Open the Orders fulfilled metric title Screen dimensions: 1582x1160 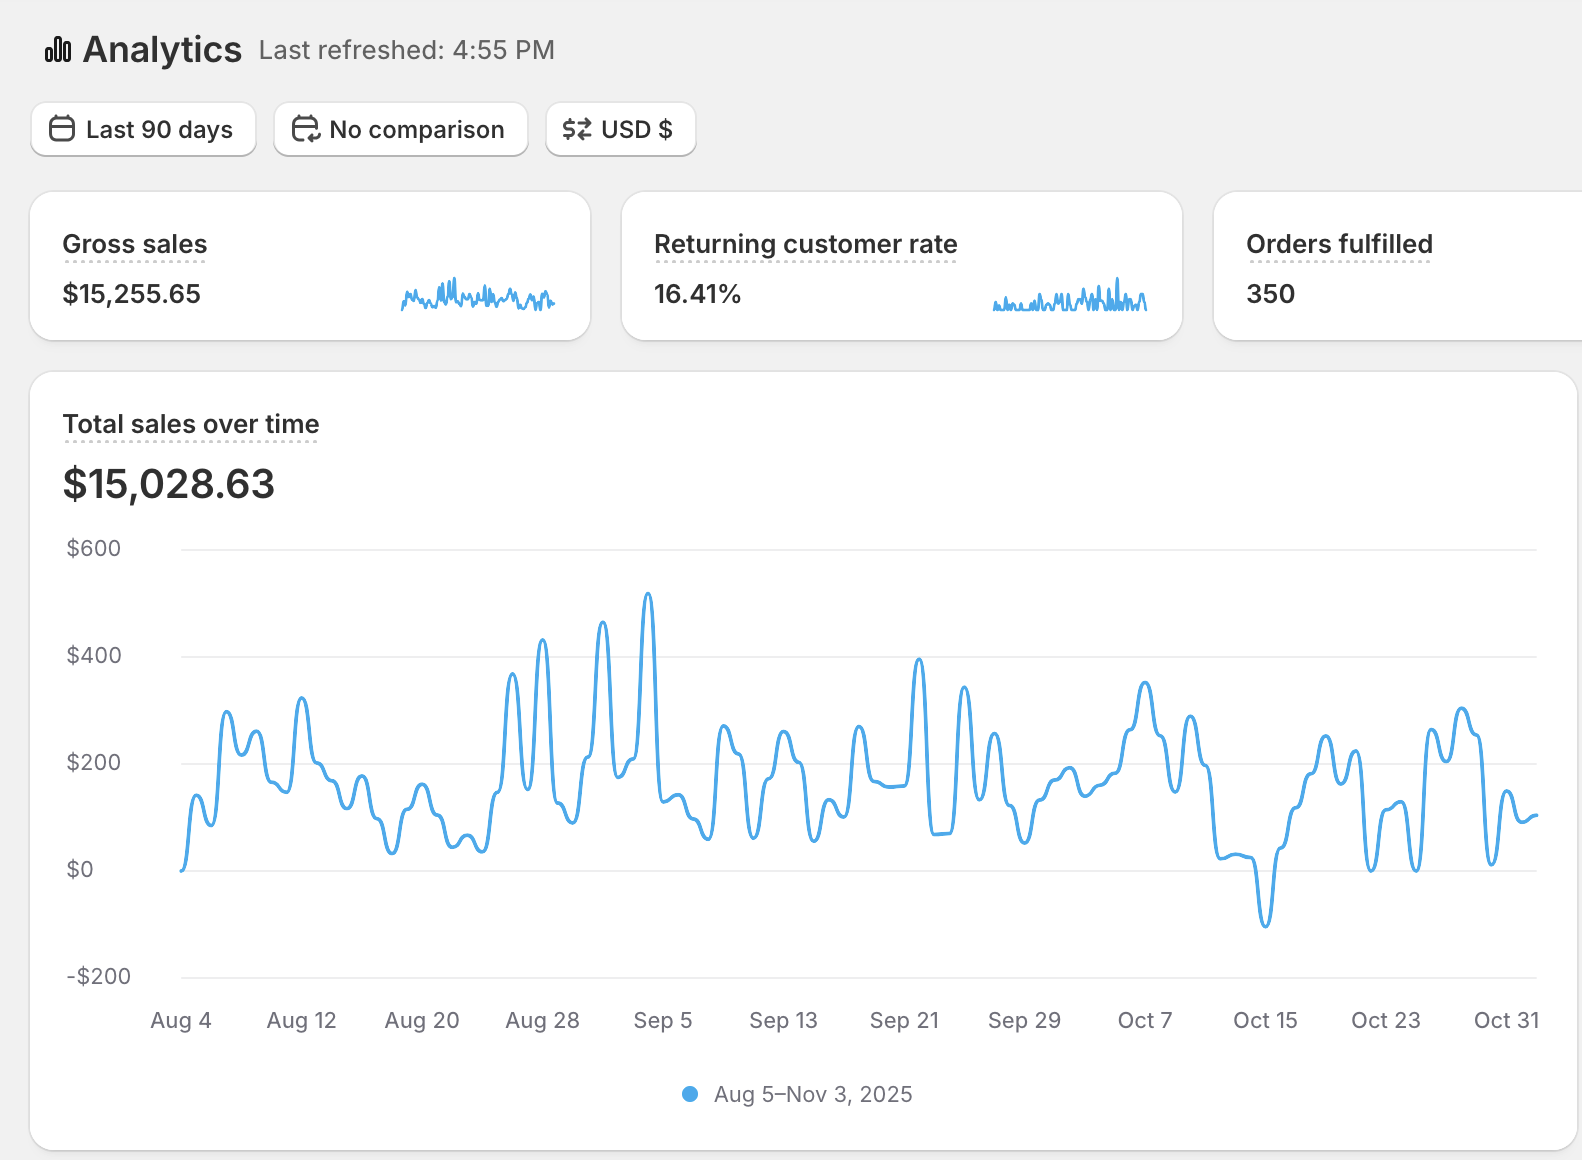click(1339, 244)
